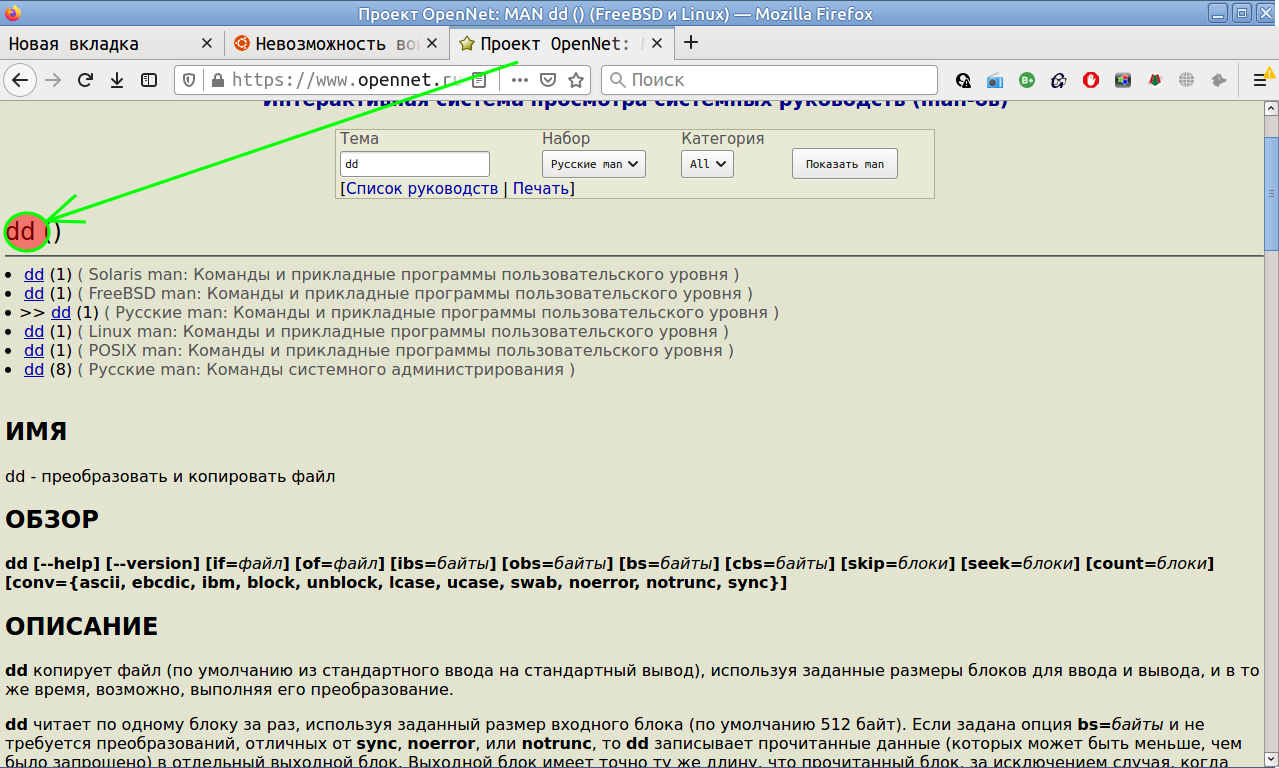Open dd link for Solaris man

click(34, 274)
